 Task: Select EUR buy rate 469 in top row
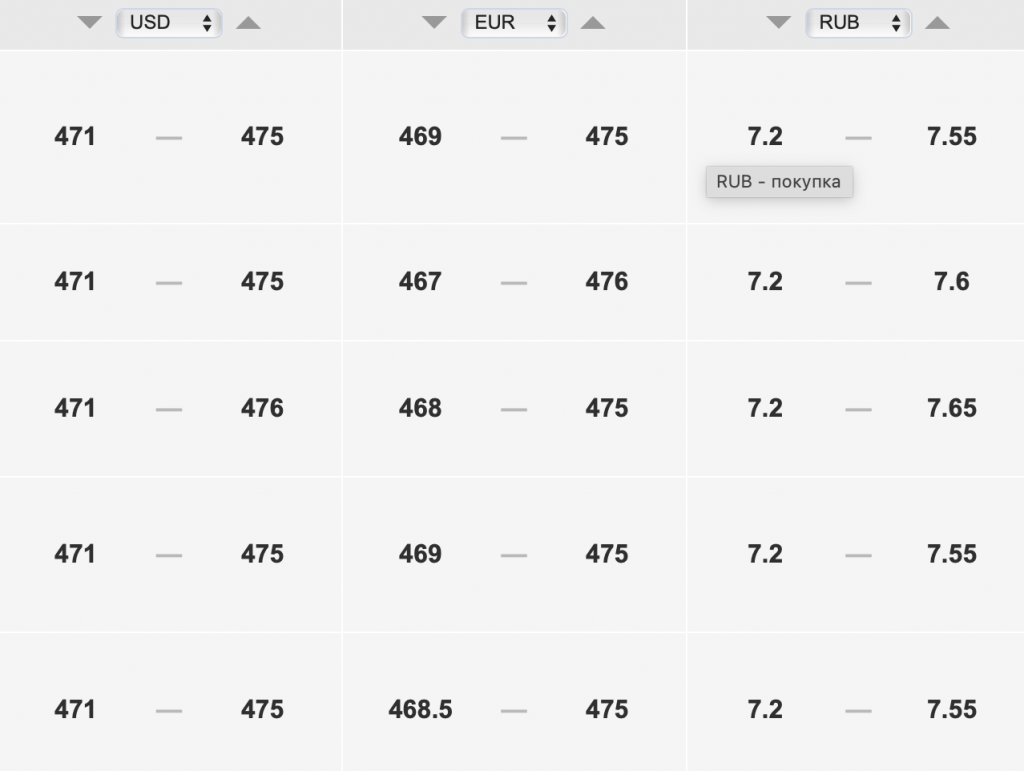[420, 137]
